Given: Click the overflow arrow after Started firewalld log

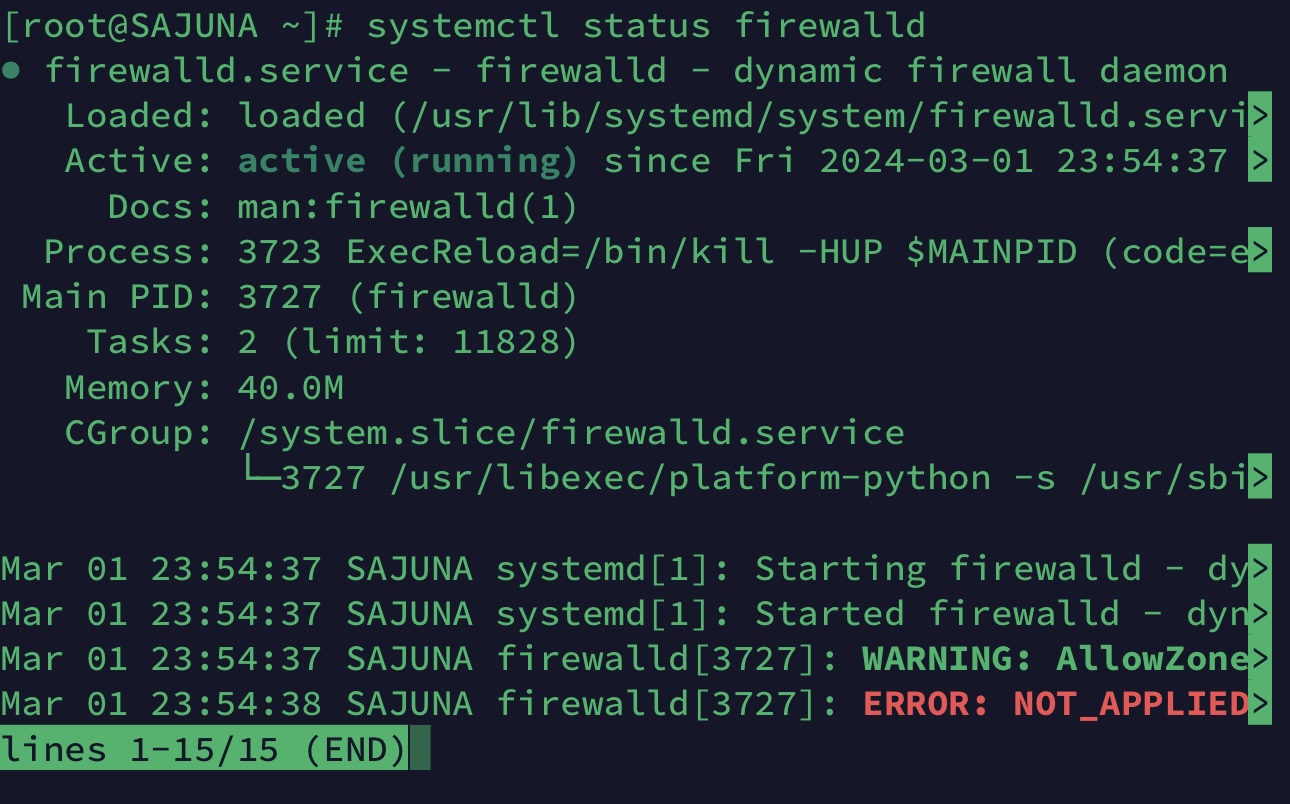Looking at the screenshot, I should point(1260,613).
